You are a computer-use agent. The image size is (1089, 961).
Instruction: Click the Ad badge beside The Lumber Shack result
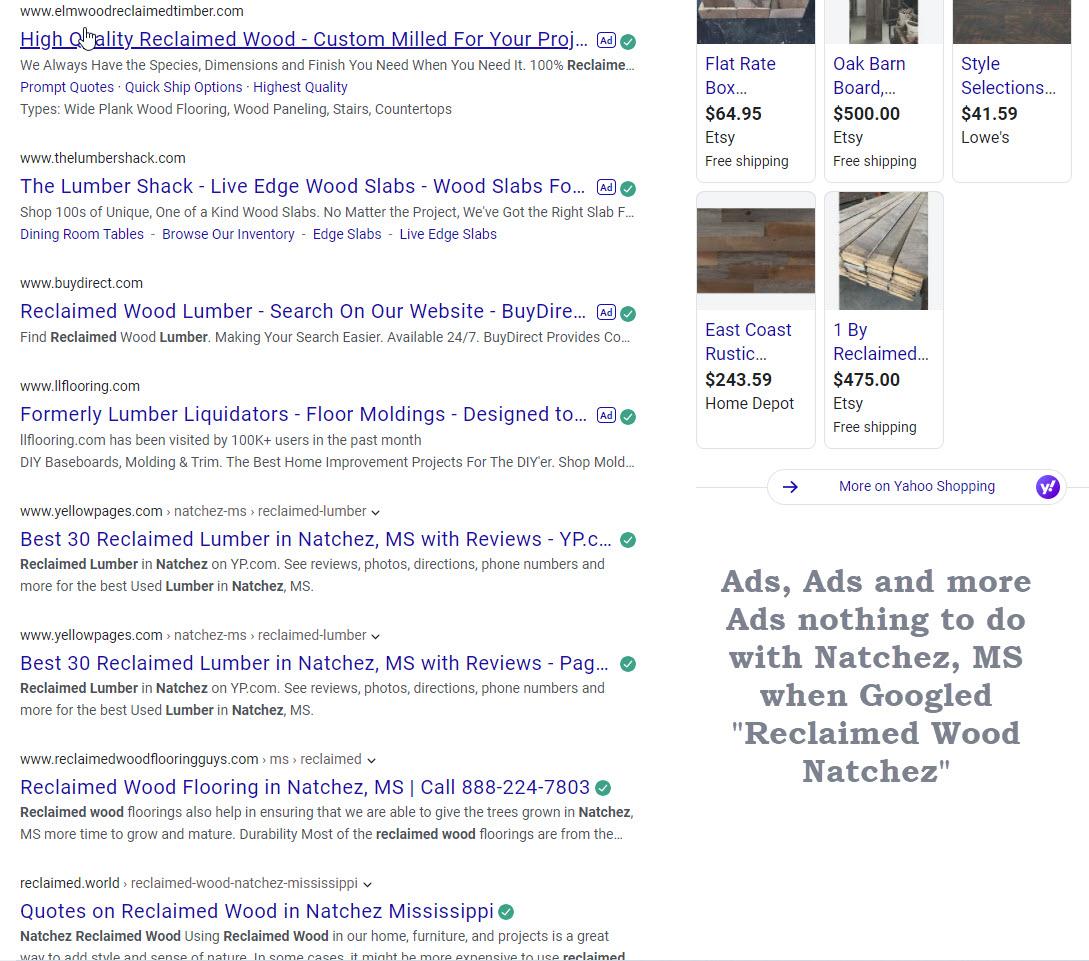click(x=606, y=187)
